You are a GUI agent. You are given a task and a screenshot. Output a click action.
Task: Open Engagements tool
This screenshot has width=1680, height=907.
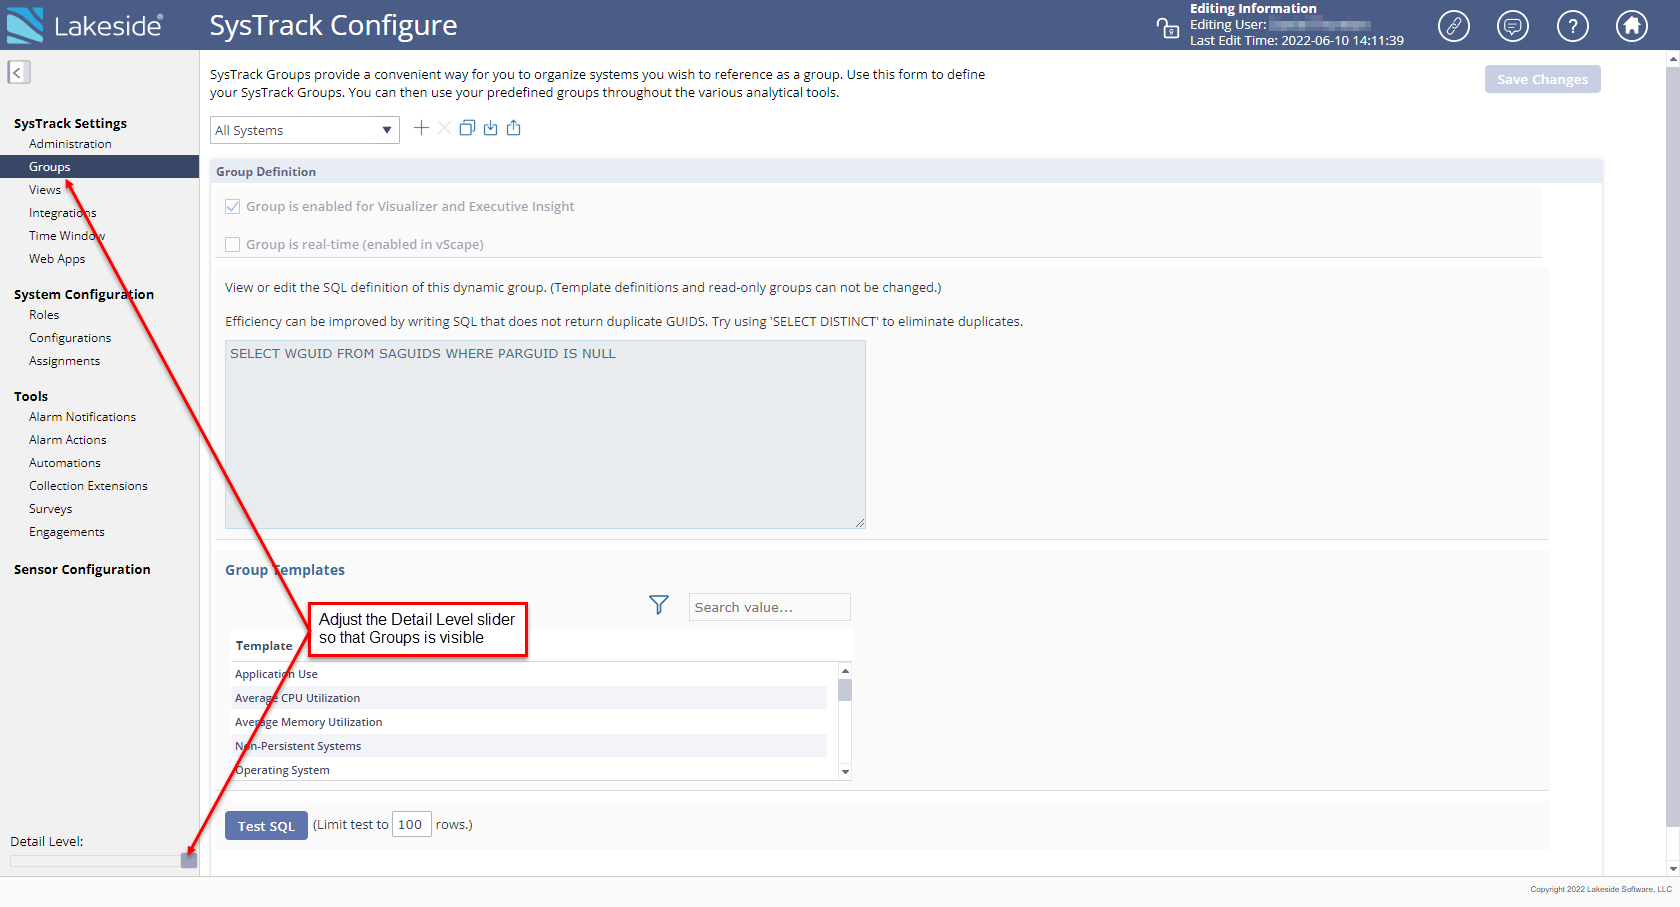coord(67,532)
